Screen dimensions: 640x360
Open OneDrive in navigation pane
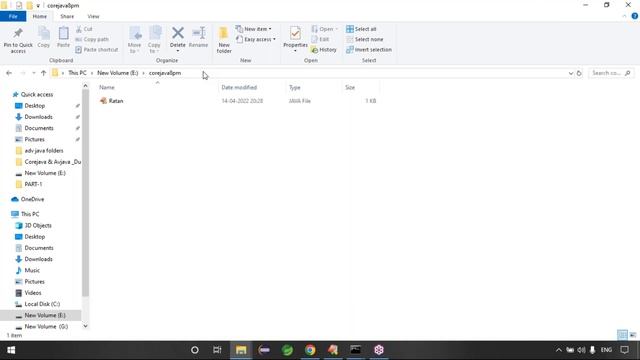[32, 199]
